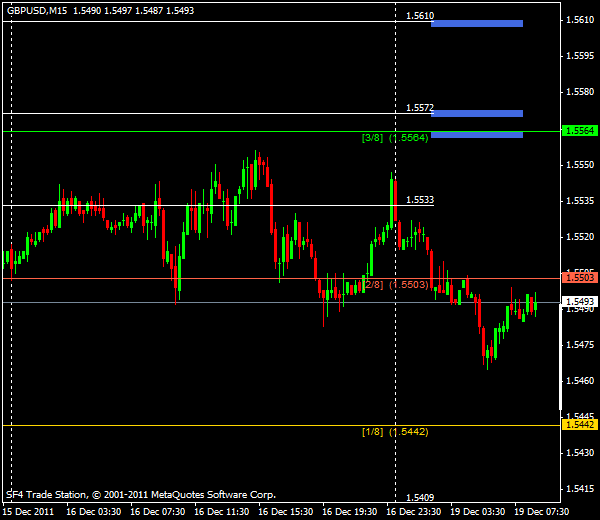Image resolution: width=600 pixels, height=520 pixels.
Task: Click the 1.5460 value on price scale
Action: (580, 381)
